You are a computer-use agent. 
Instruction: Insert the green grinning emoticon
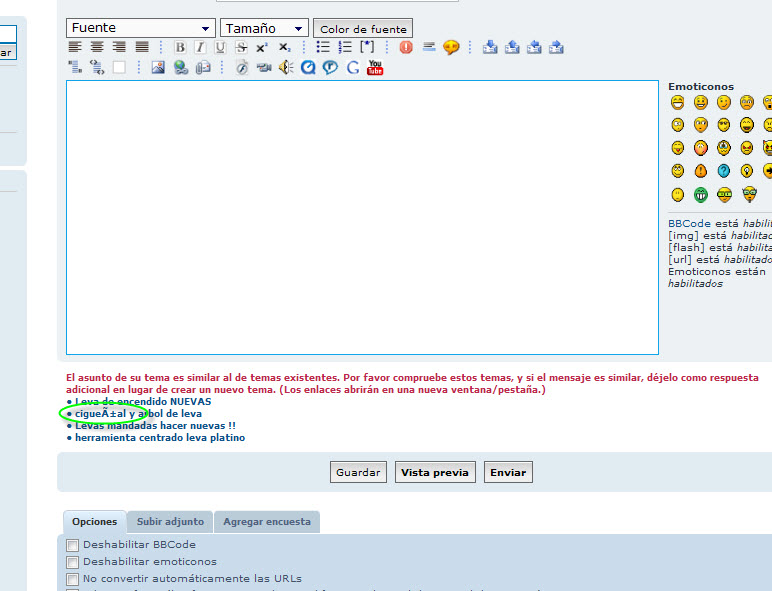(701, 195)
